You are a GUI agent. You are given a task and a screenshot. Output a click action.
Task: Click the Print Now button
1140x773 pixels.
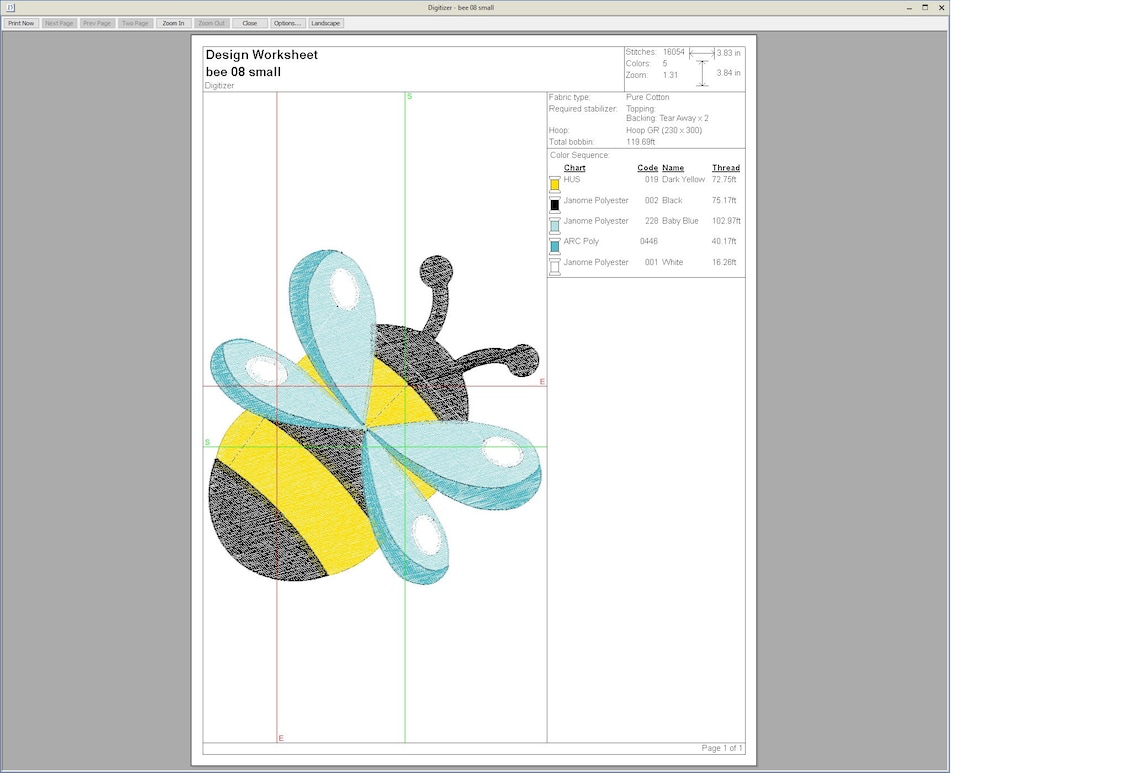[x=21, y=23]
